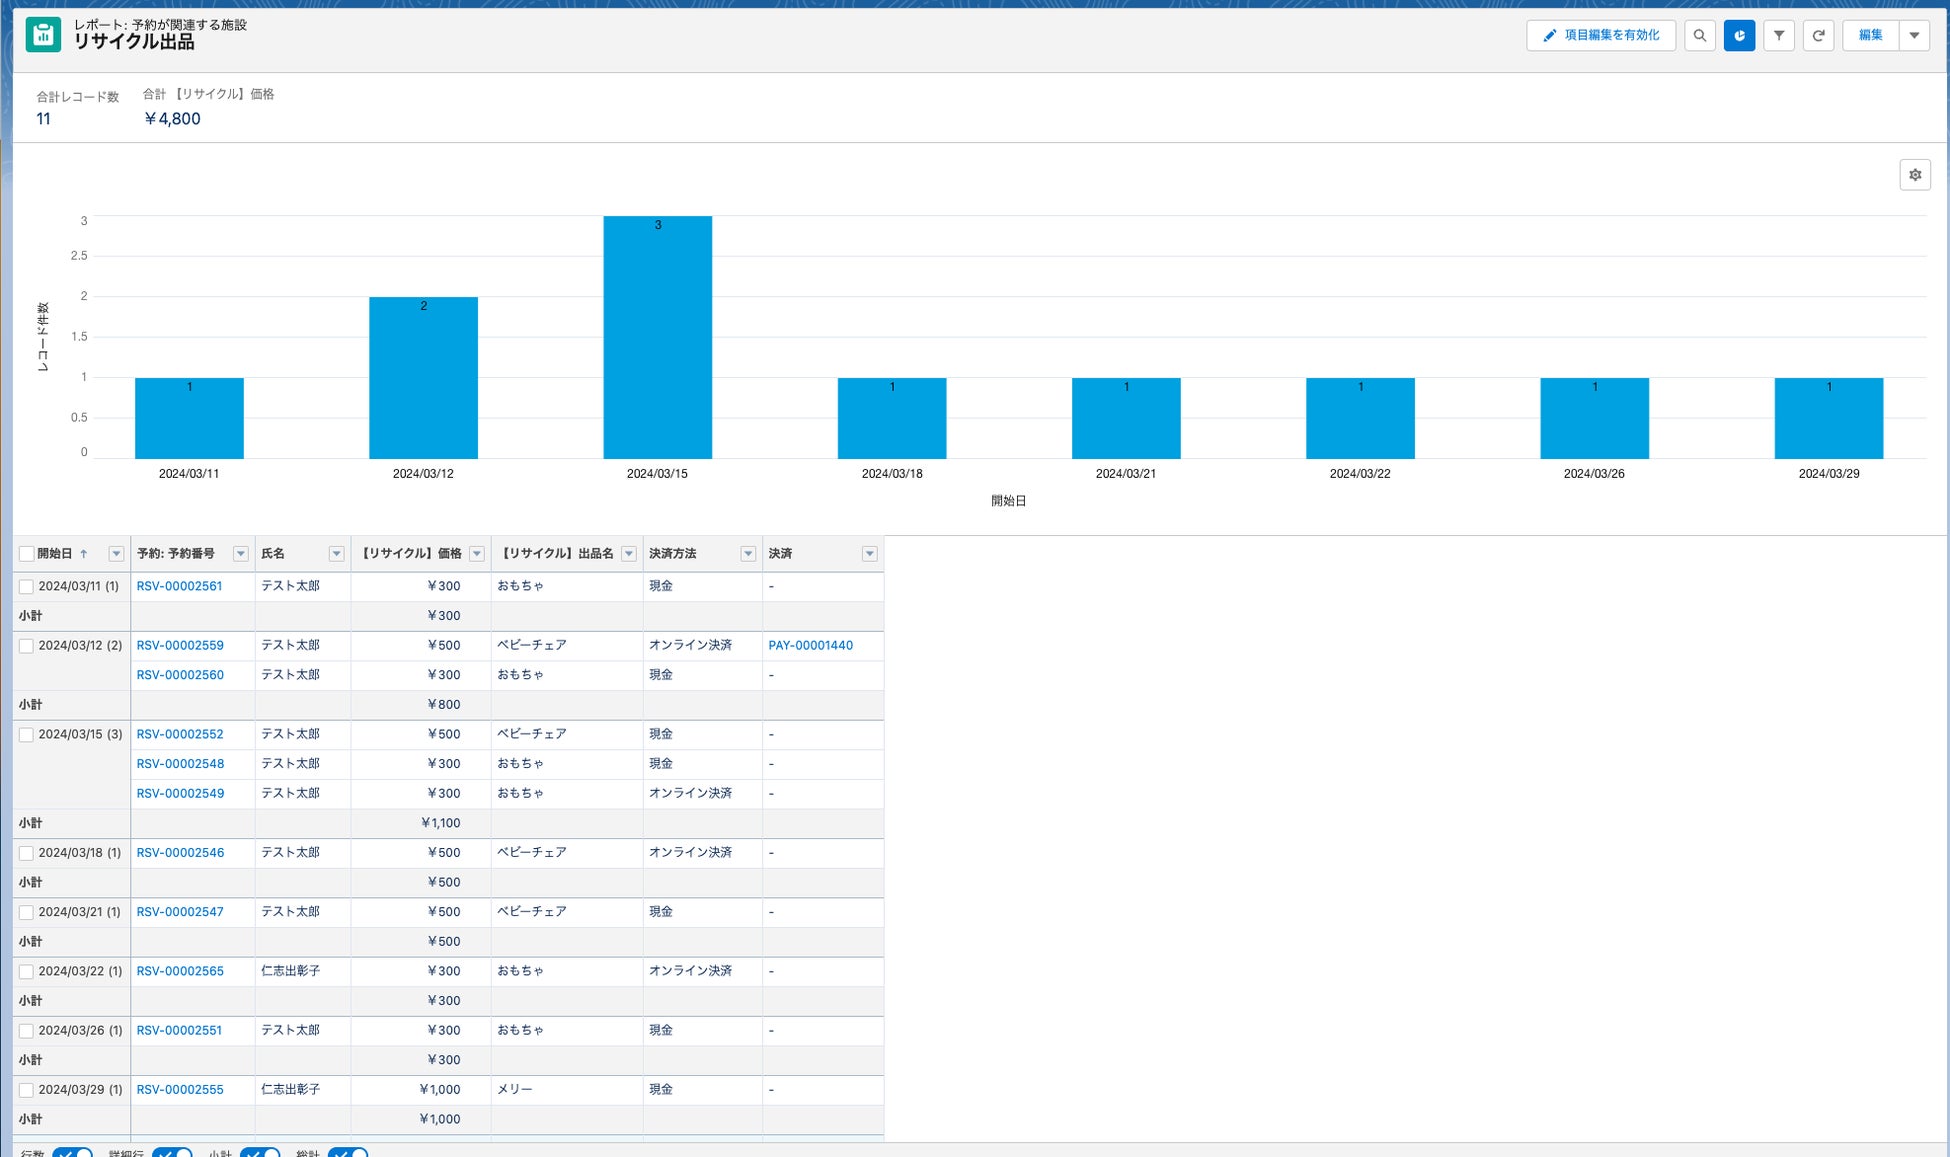Click the 決済 column header

click(781, 554)
